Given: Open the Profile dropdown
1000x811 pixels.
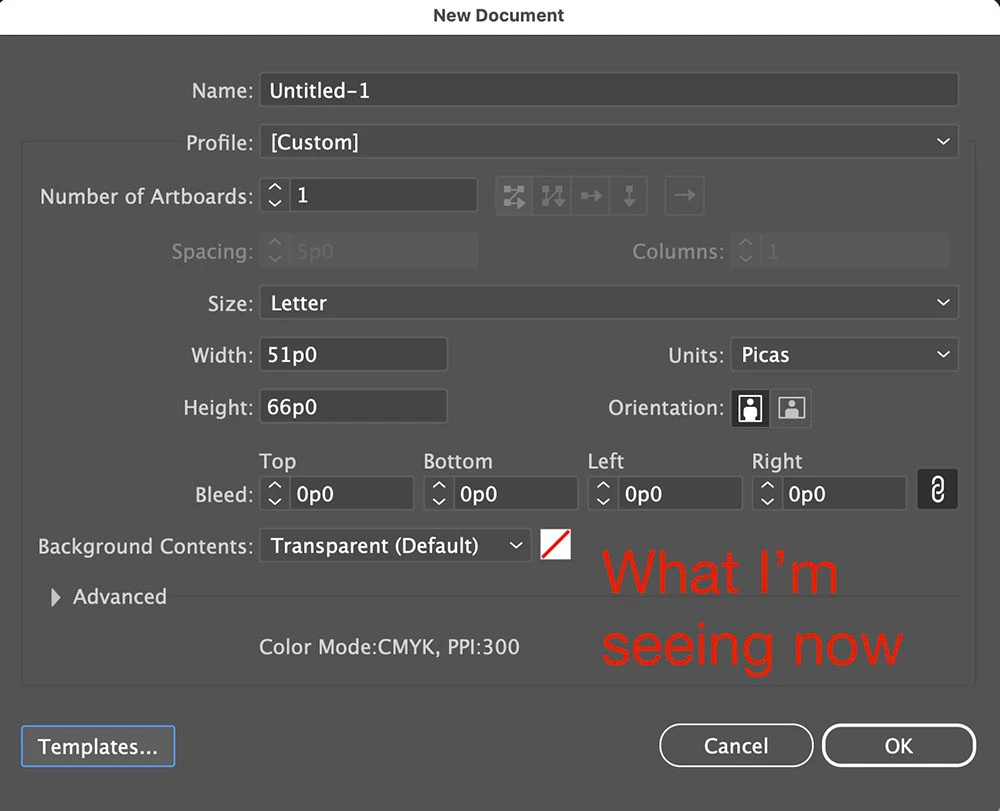Looking at the screenshot, I should (x=609, y=142).
